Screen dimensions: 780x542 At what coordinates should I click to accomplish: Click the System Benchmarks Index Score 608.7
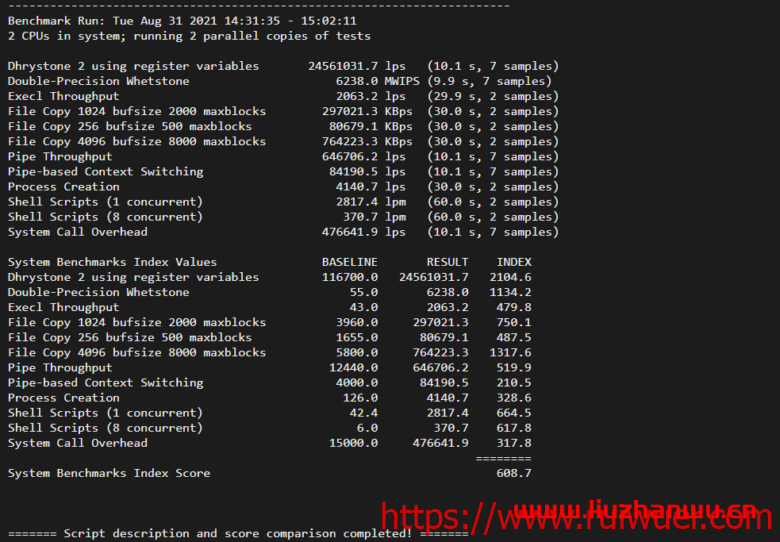(514, 473)
